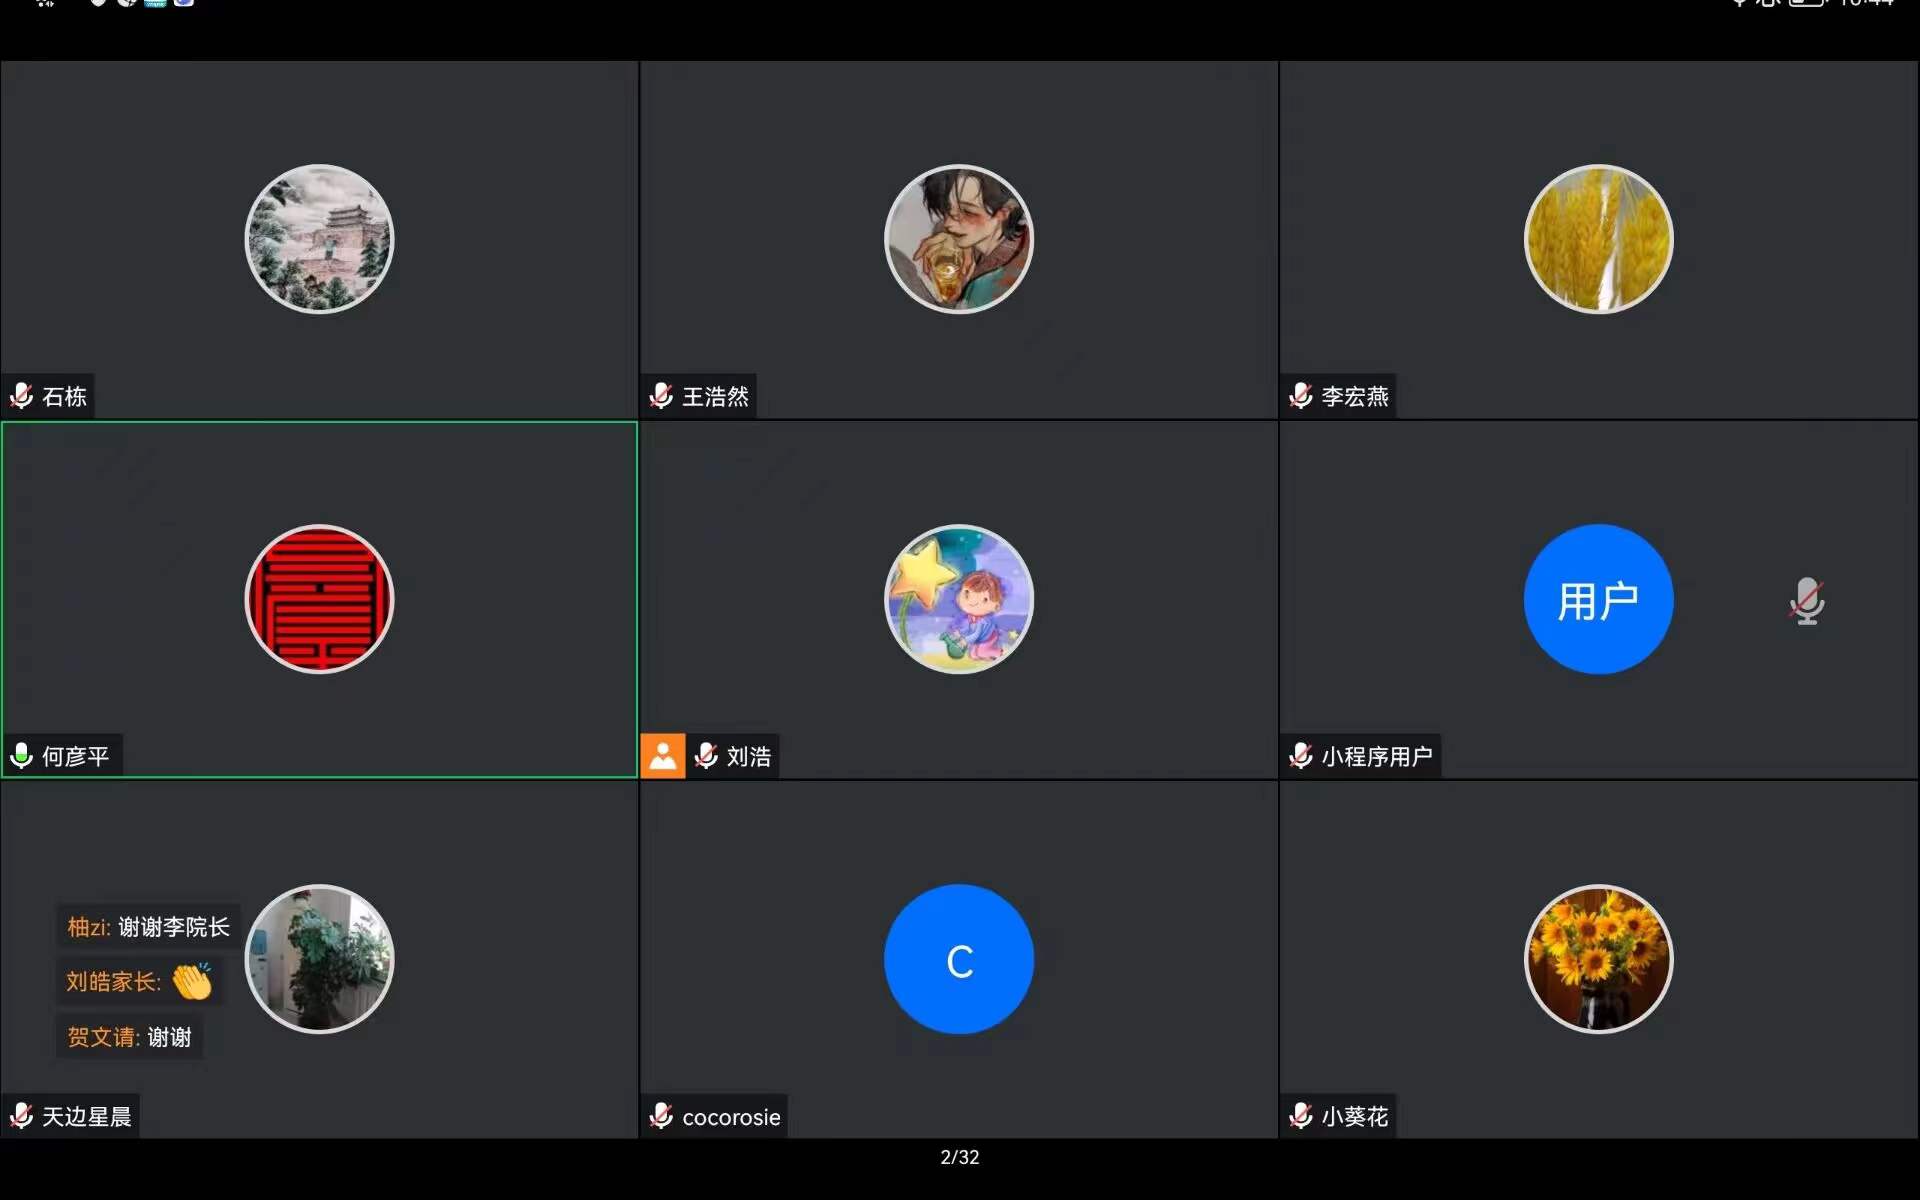The height and width of the screenshot is (1200, 1920).
Task: Click muted mic icon beside 王浩然
Action: coord(661,396)
